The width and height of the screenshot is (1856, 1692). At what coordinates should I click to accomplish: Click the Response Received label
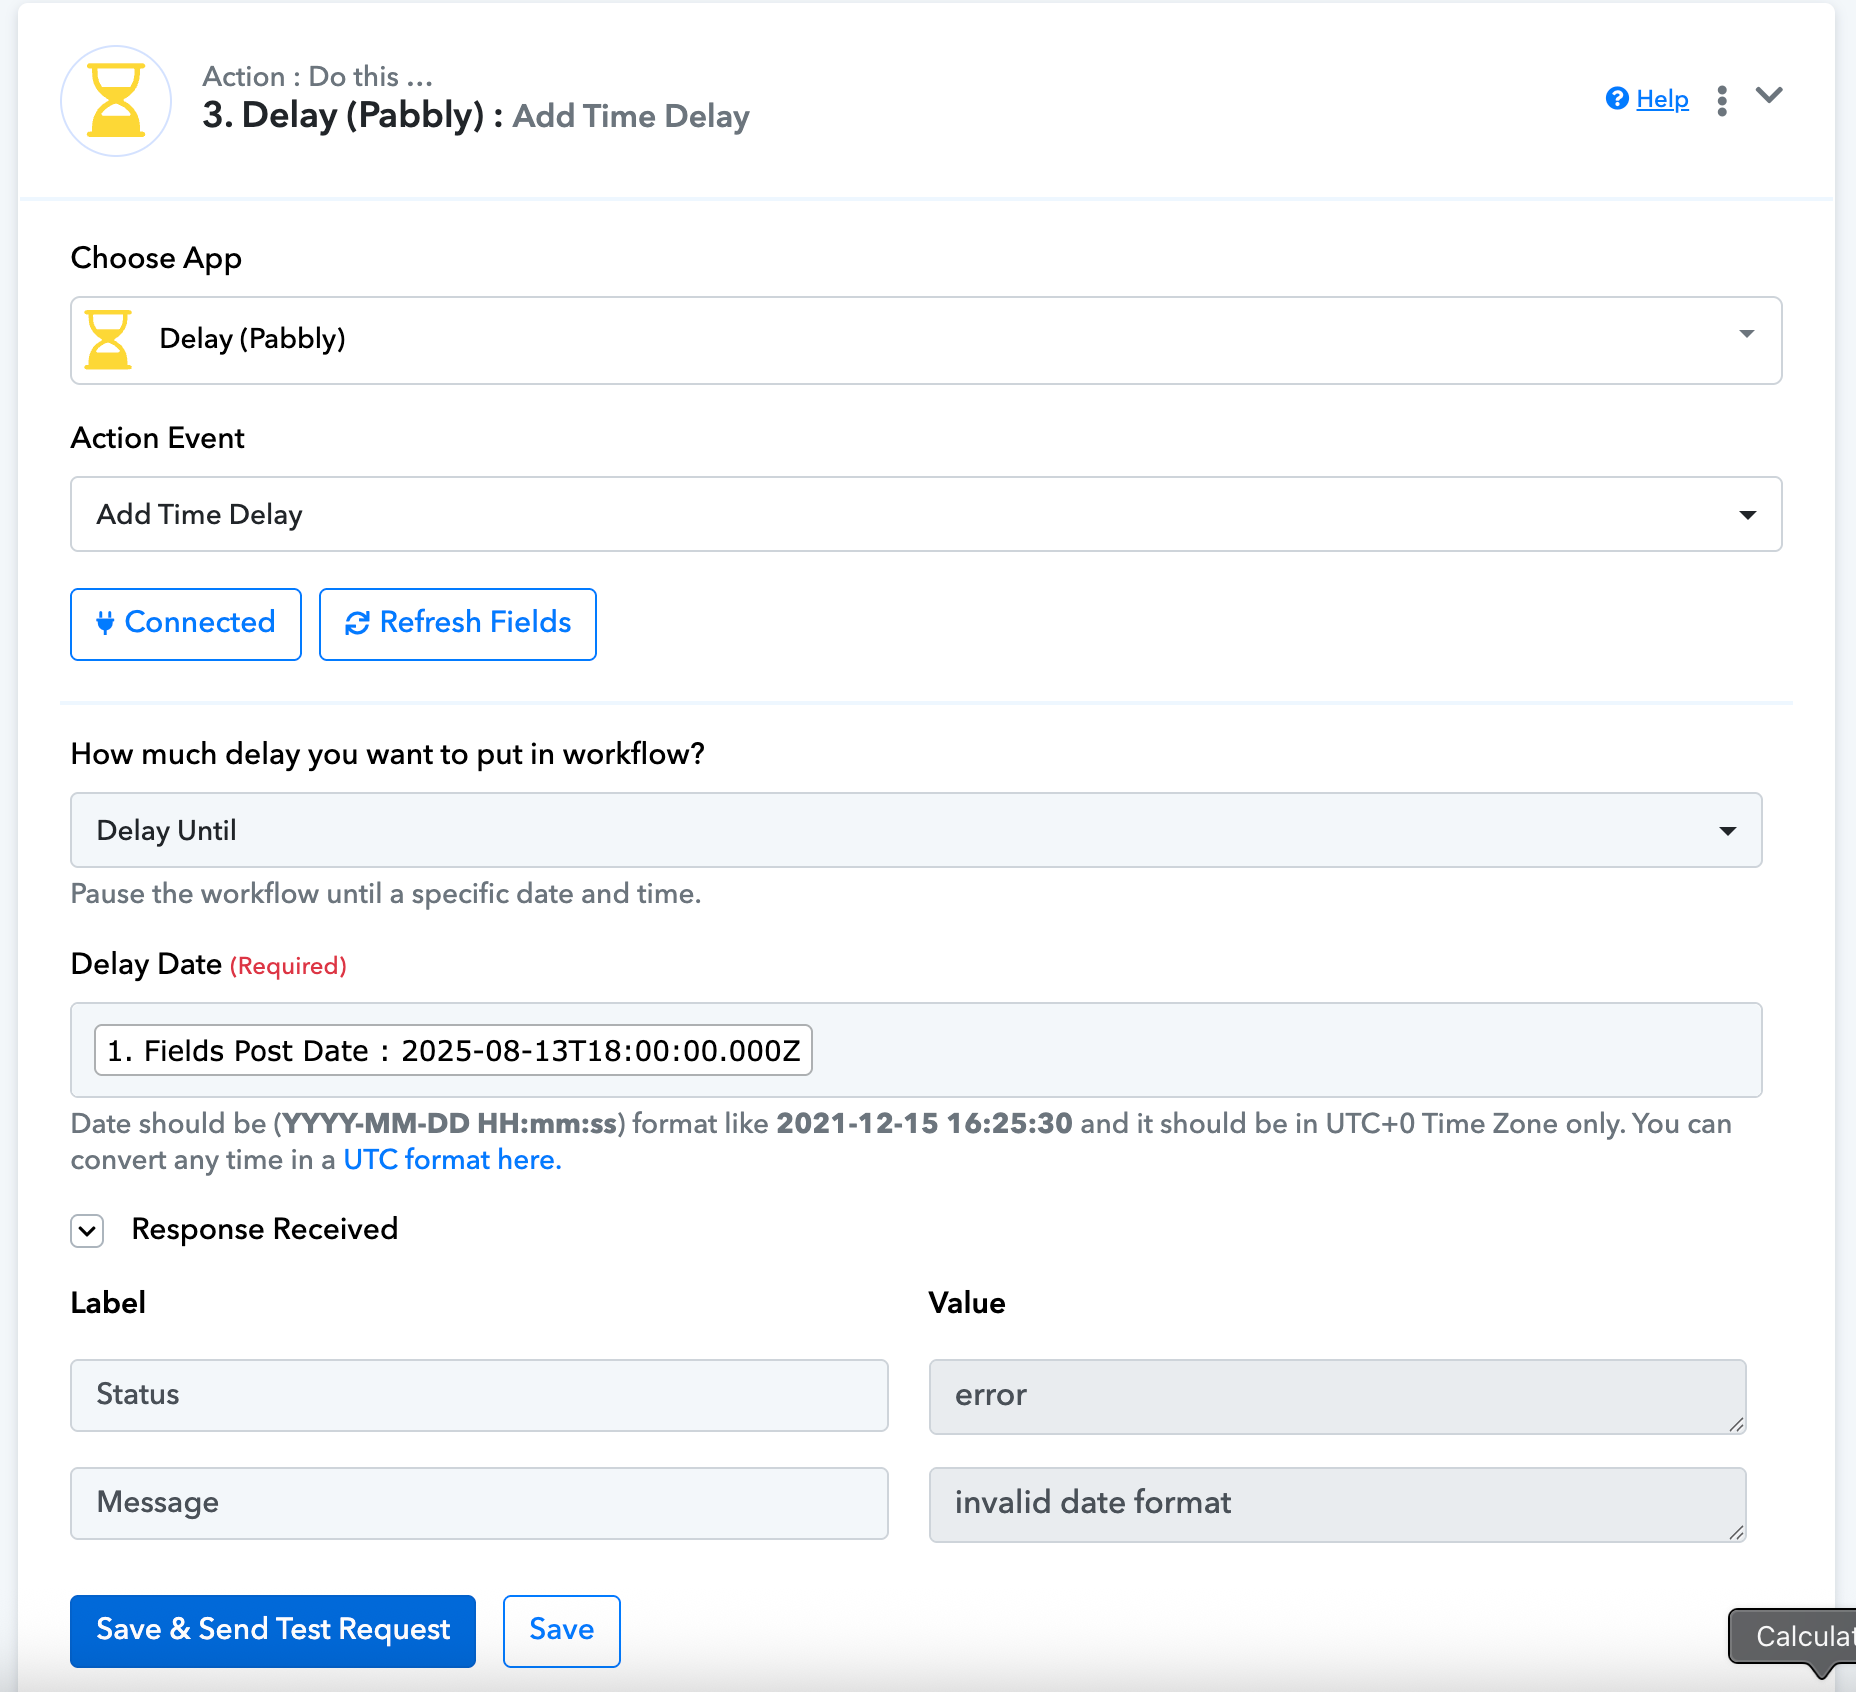tap(265, 1229)
